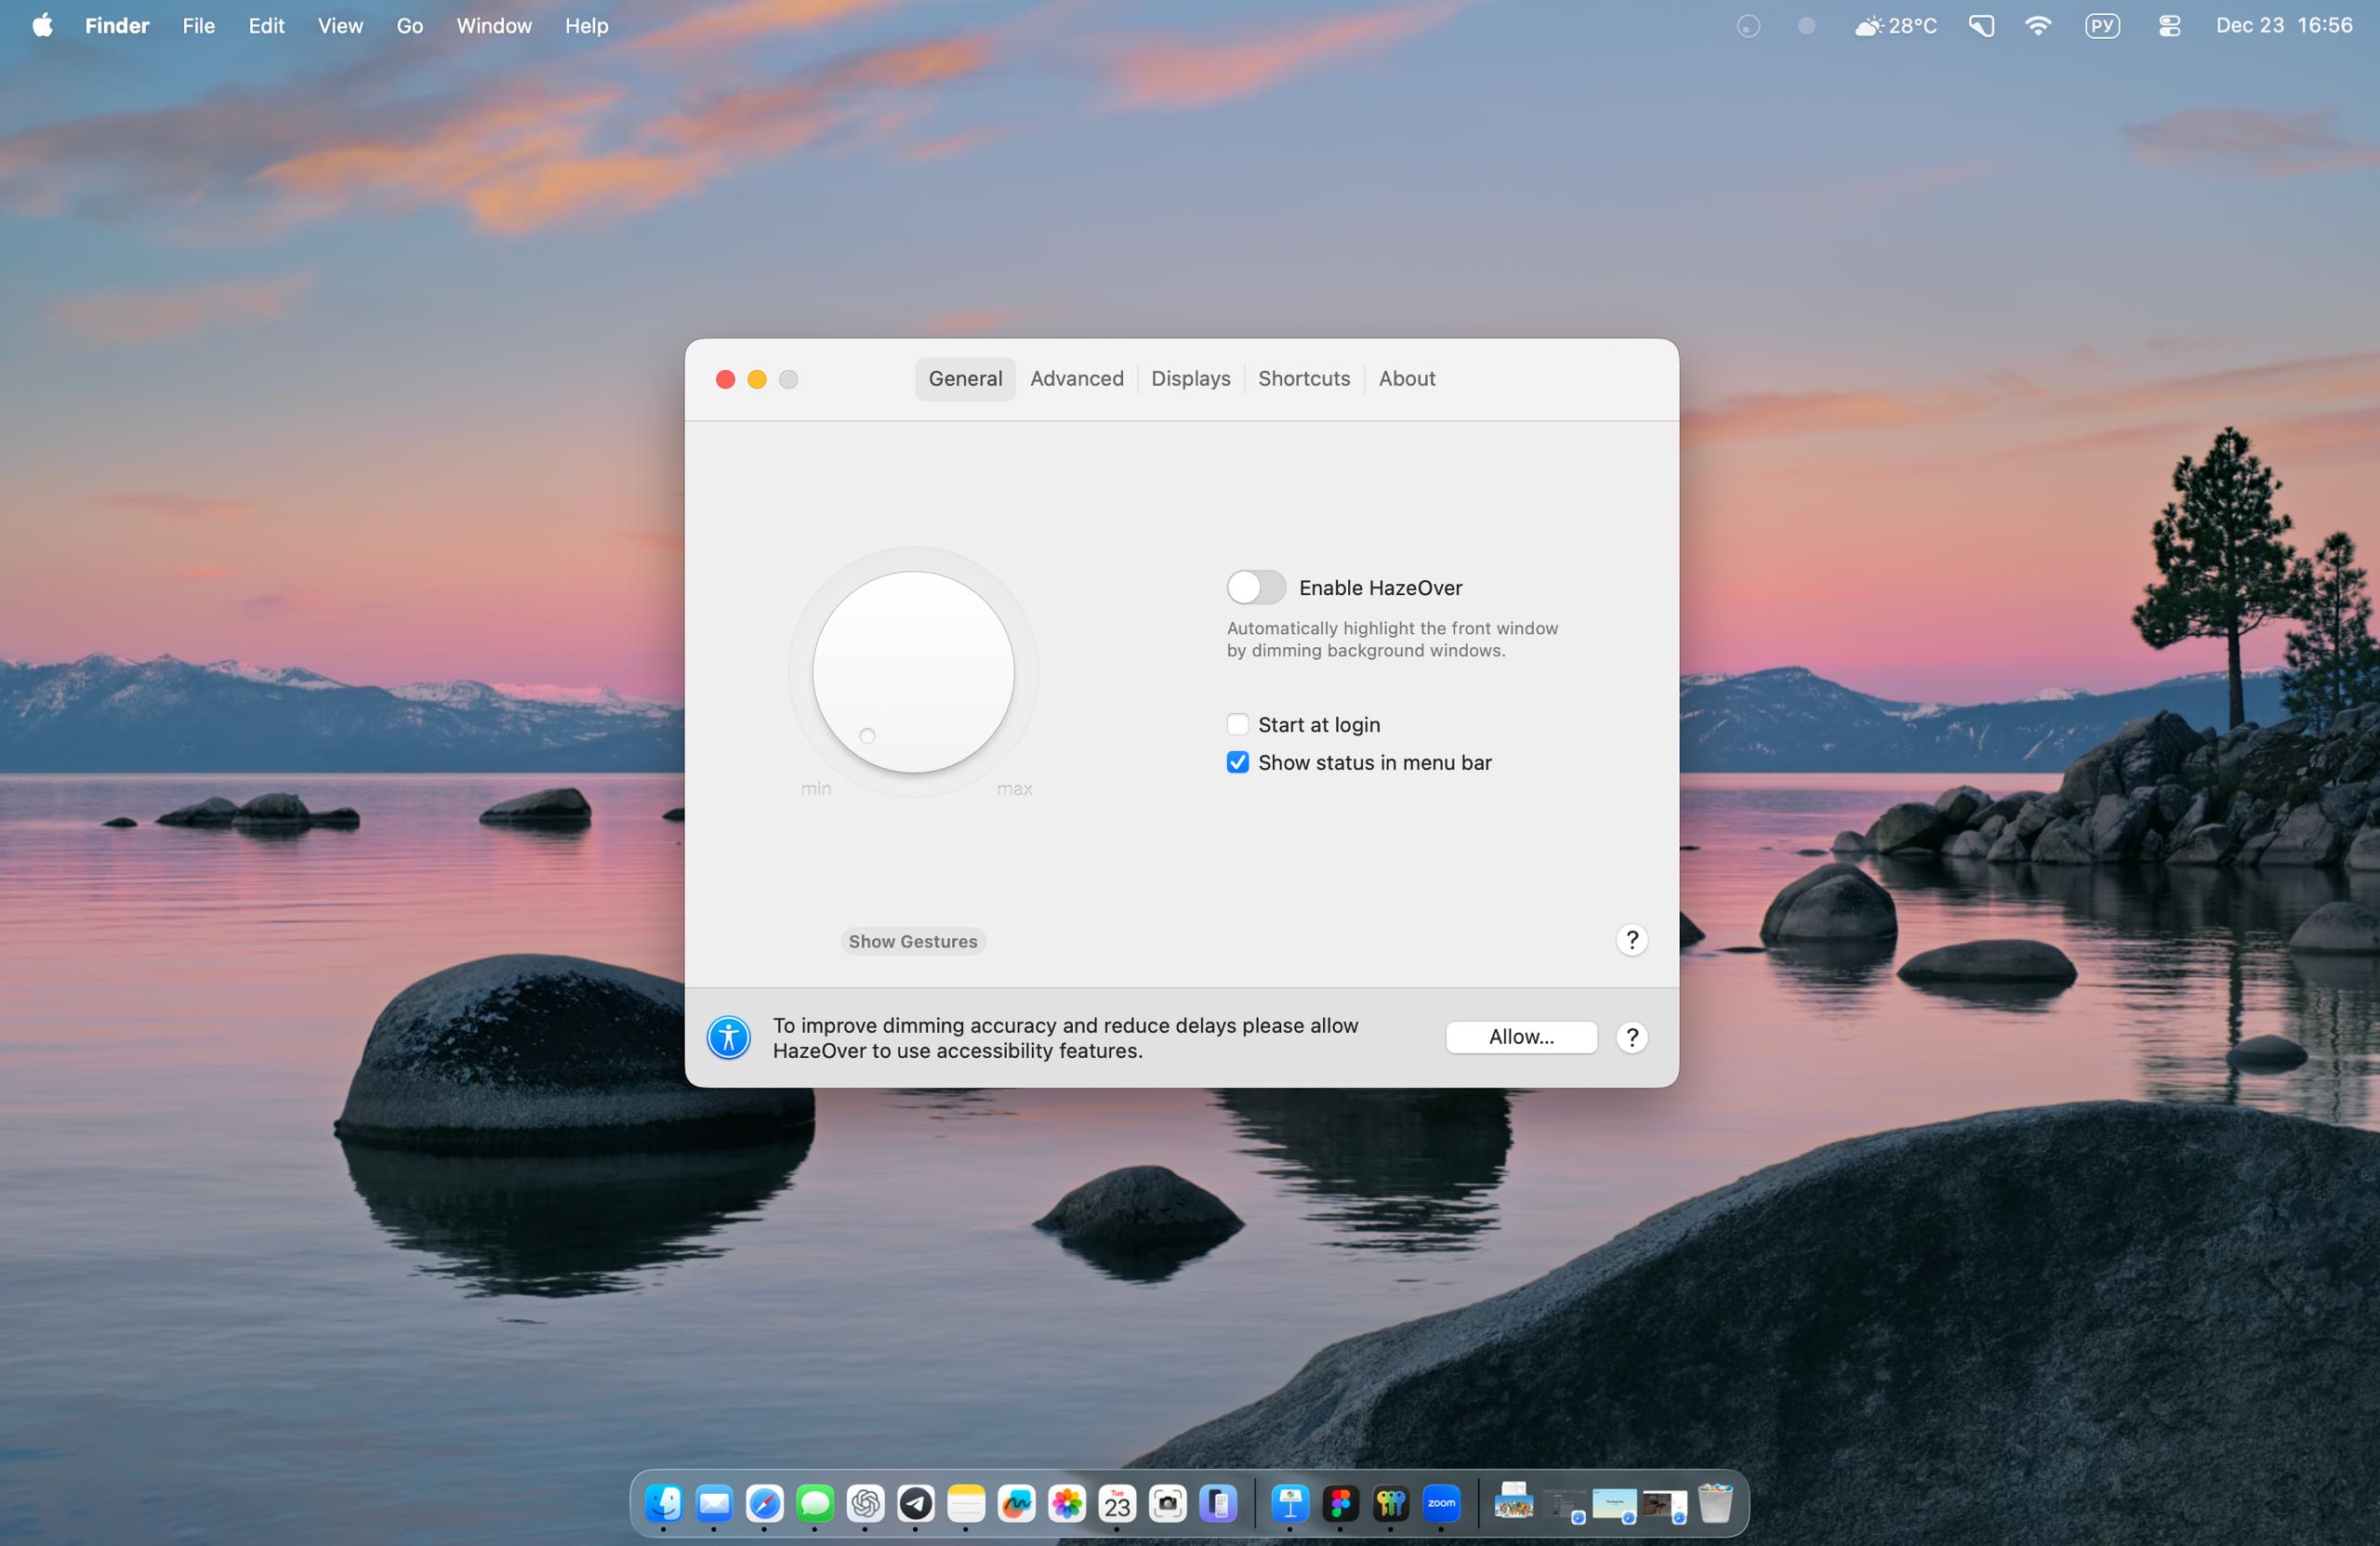Open the HazeOver menu bar status icon
Viewport: 2380px width, 1546px height.
pyautogui.click(x=1747, y=26)
